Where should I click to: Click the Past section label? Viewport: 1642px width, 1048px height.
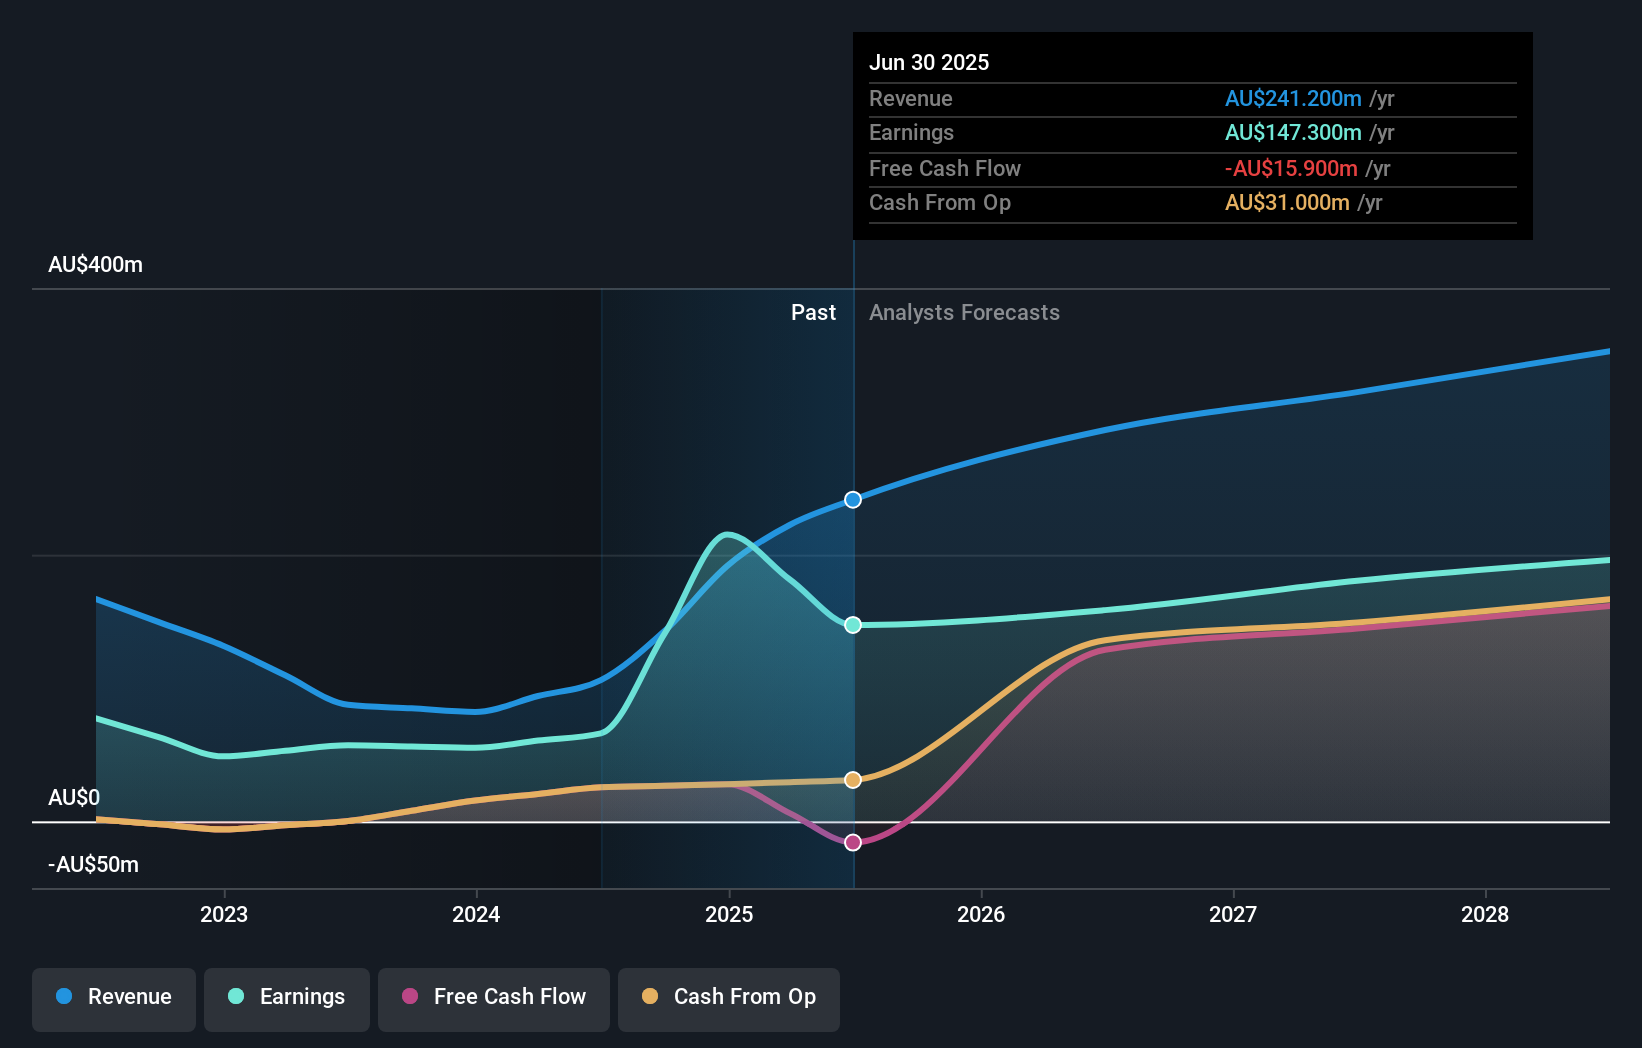(x=813, y=313)
